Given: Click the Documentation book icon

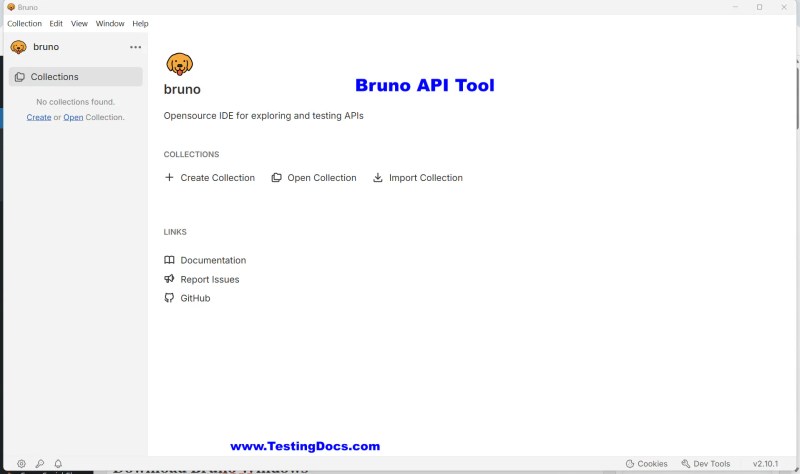Looking at the screenshot, I should click(x=169, y=260).
